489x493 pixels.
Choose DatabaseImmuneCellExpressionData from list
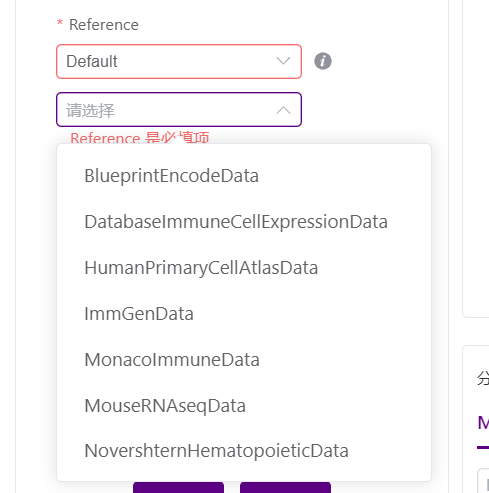pos(244,222)
